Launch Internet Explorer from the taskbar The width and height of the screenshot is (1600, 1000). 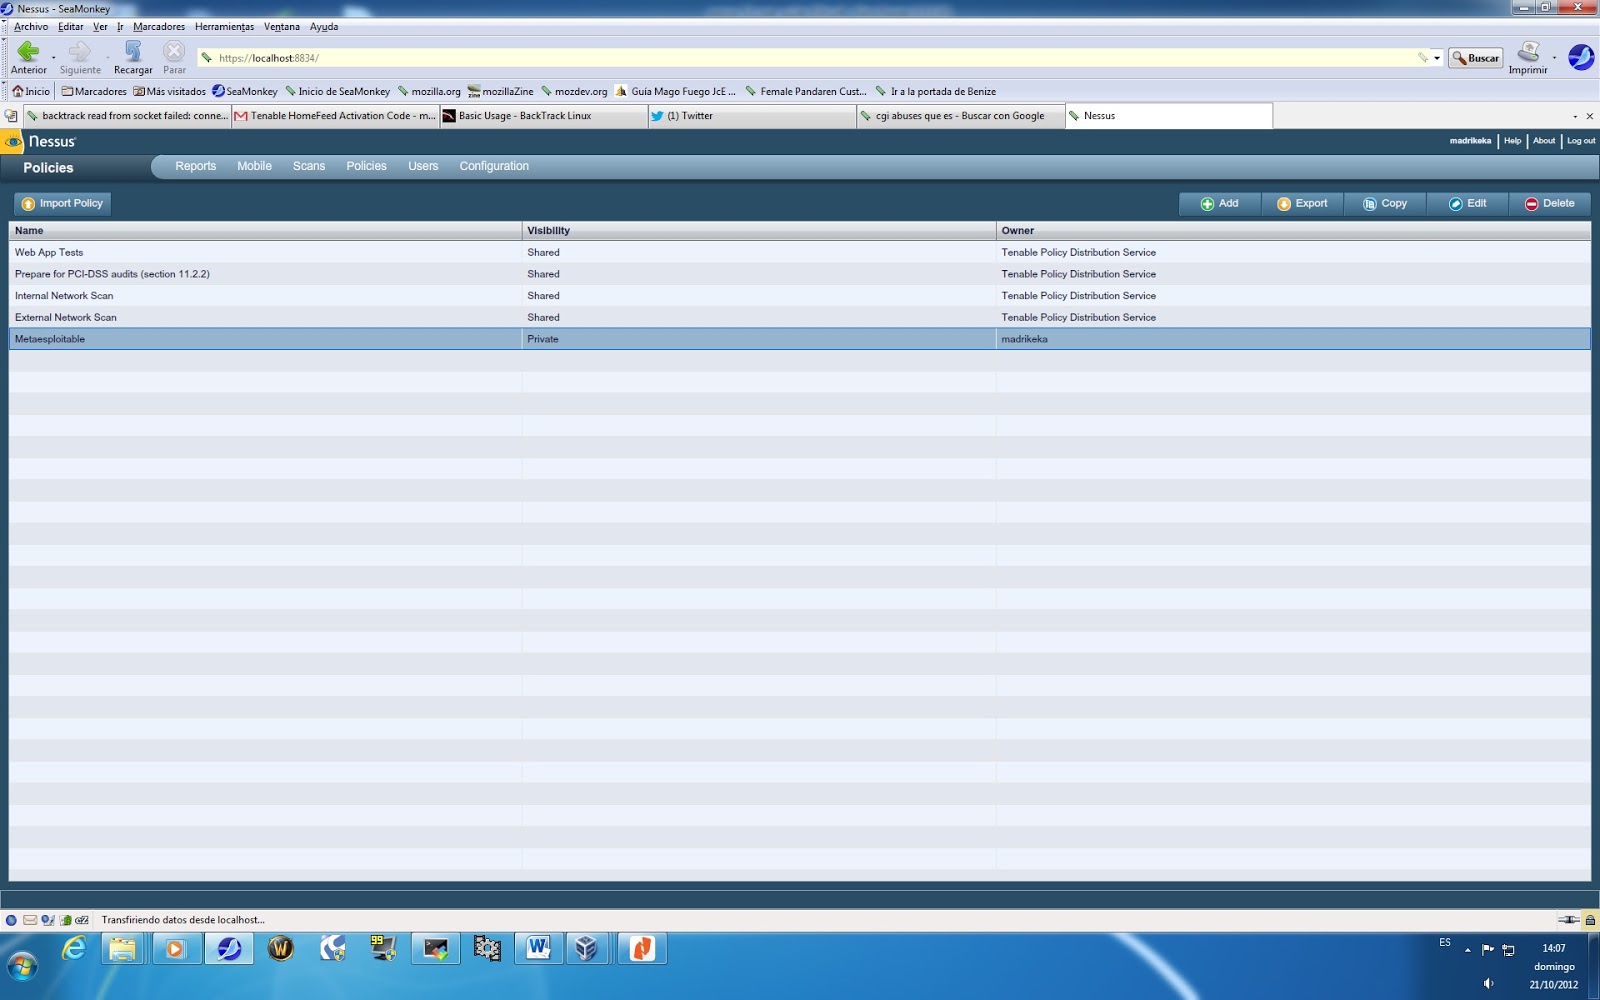[74, 948]
